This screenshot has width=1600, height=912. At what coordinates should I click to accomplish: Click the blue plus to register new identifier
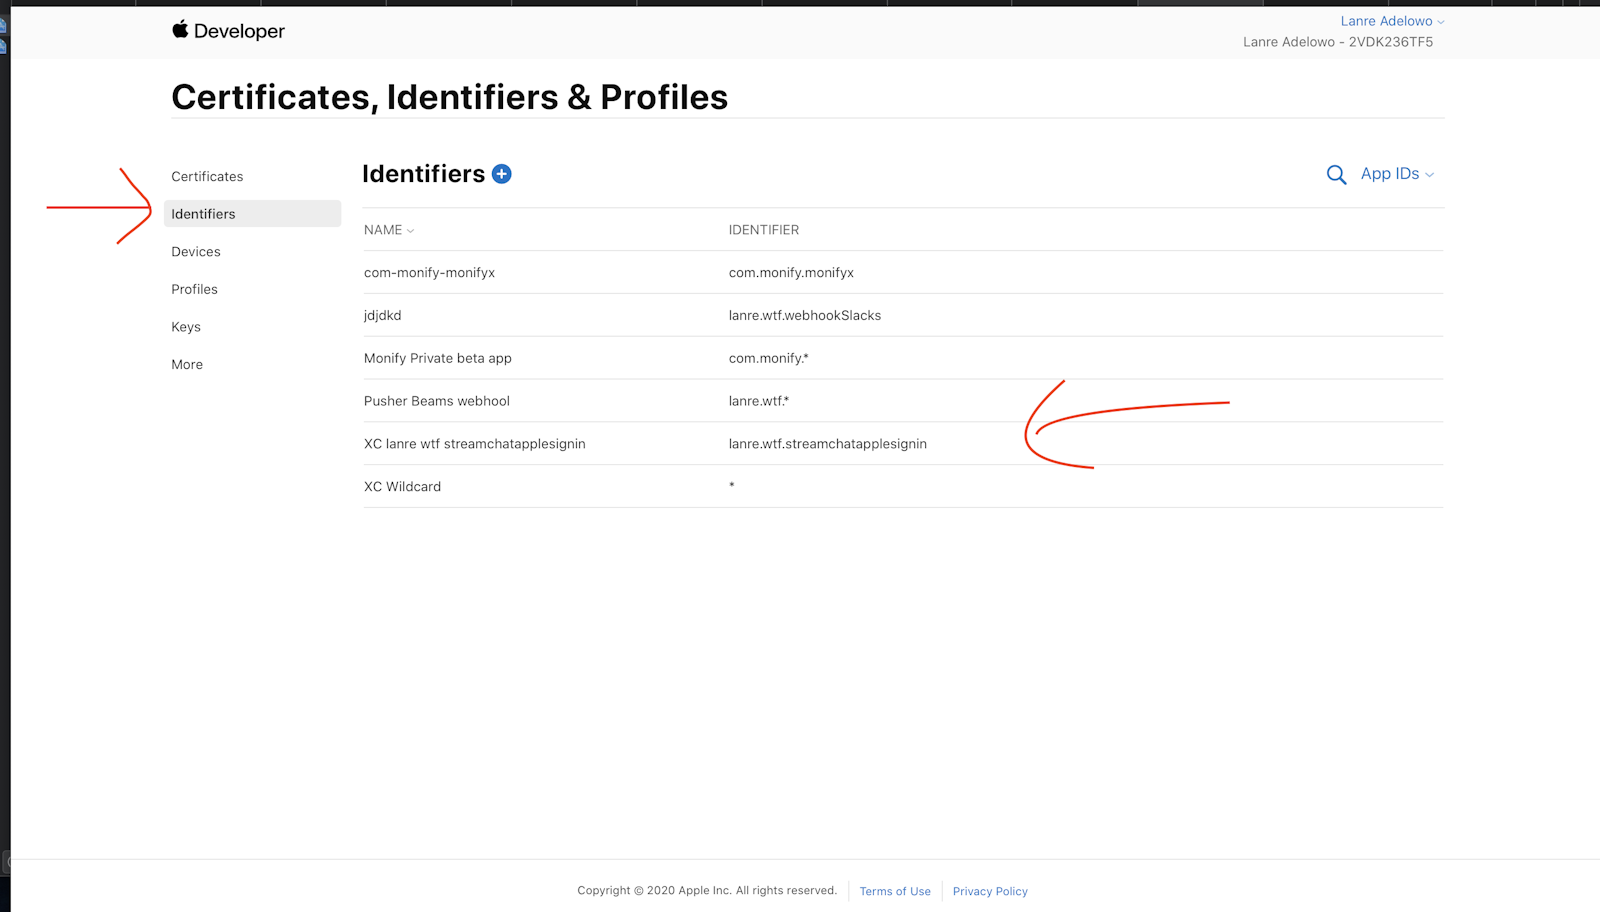[x=501, y=173]
